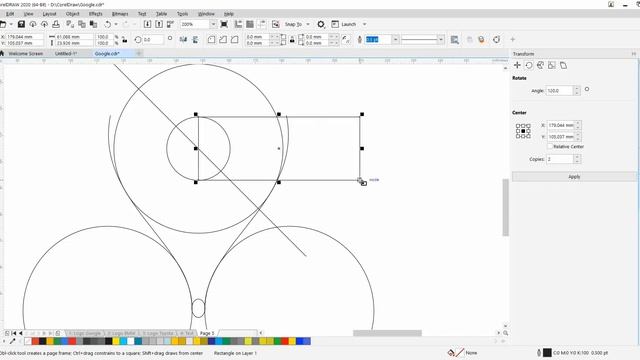Open the Tools menu
This screenshot has width=640, height=360.
tap(182, 14)
